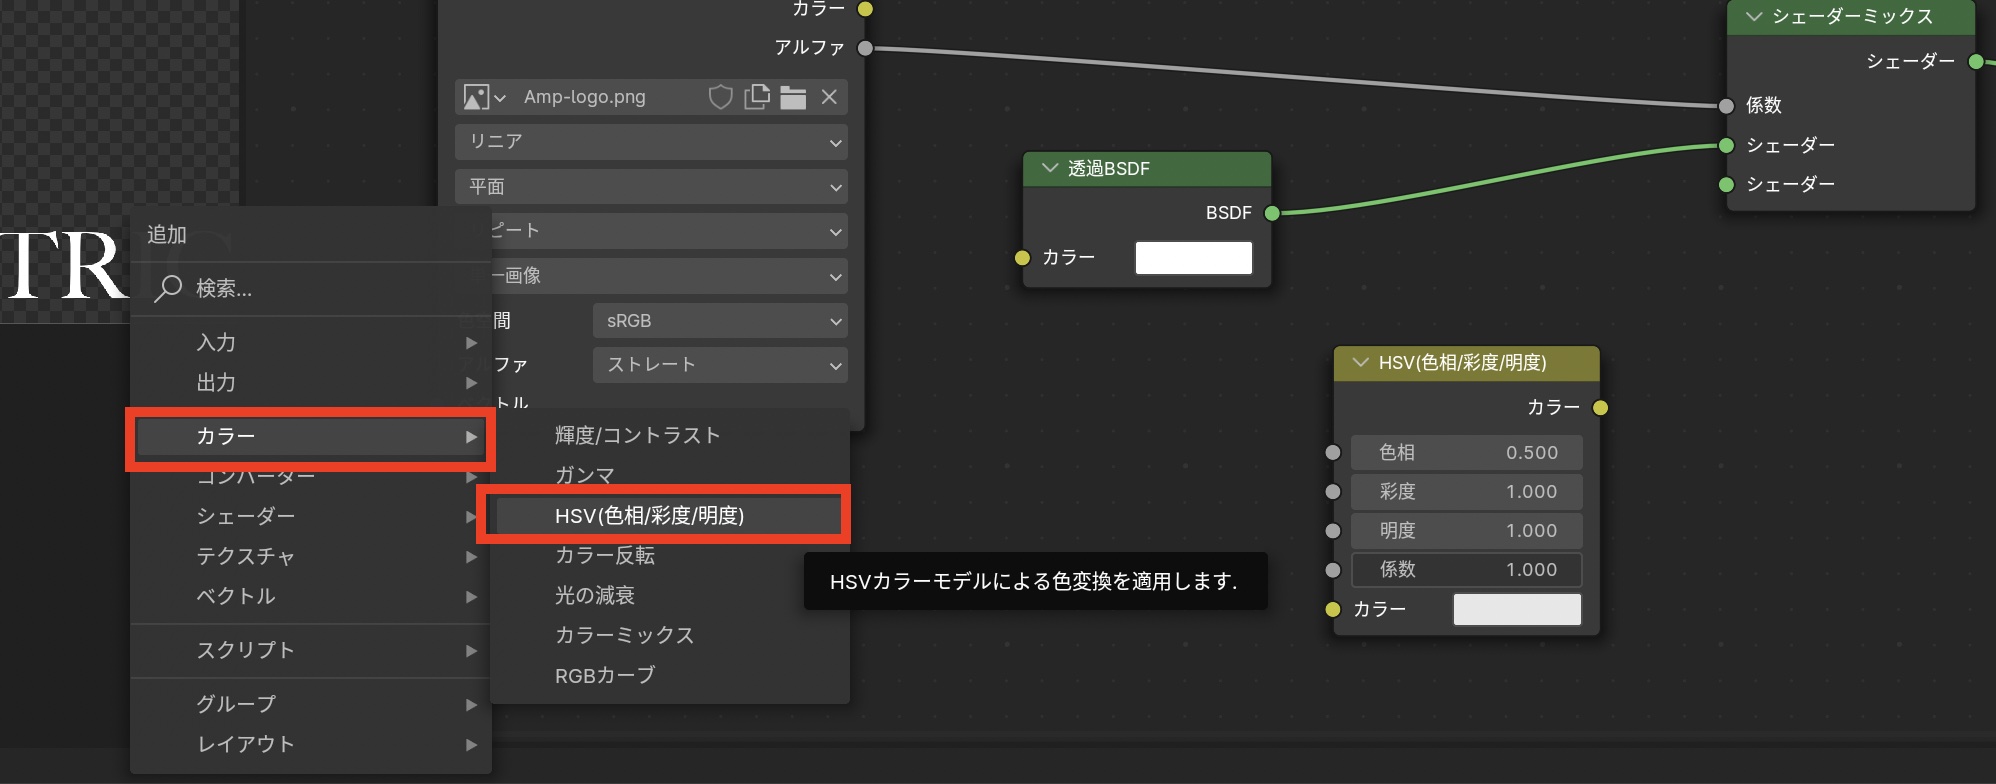Viewport: 1996px width, 784px height.
Task: Click the image browse dropdown icon
Action: 485,97
